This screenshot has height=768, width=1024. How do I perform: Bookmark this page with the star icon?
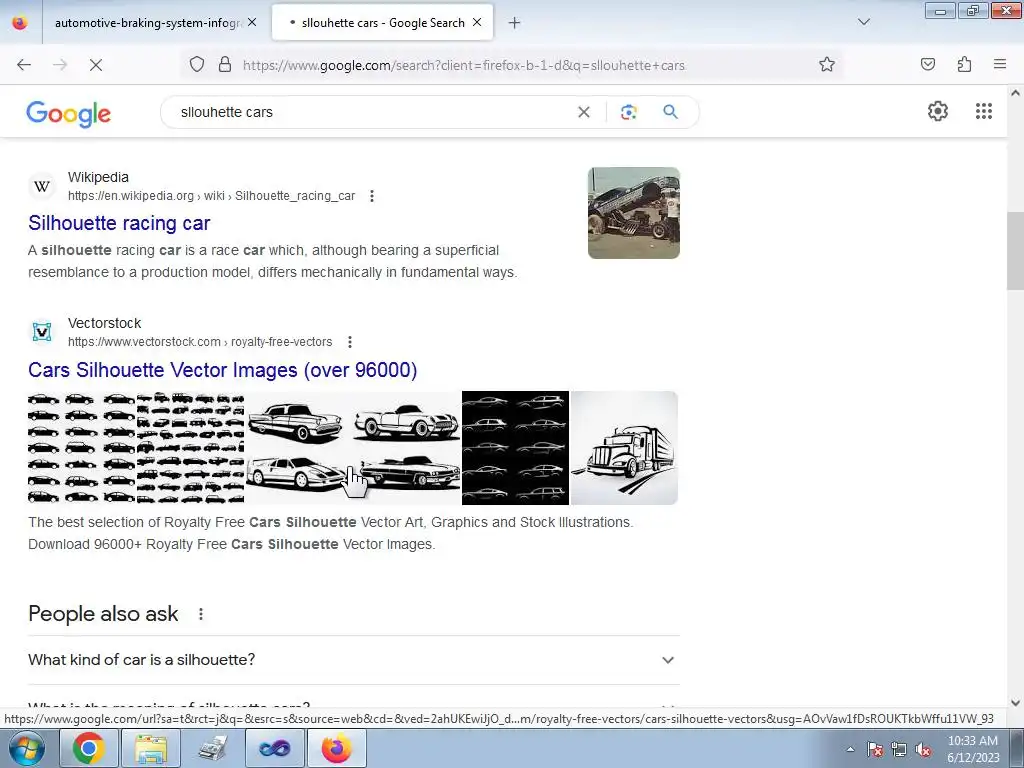click(x=827, y=64)
